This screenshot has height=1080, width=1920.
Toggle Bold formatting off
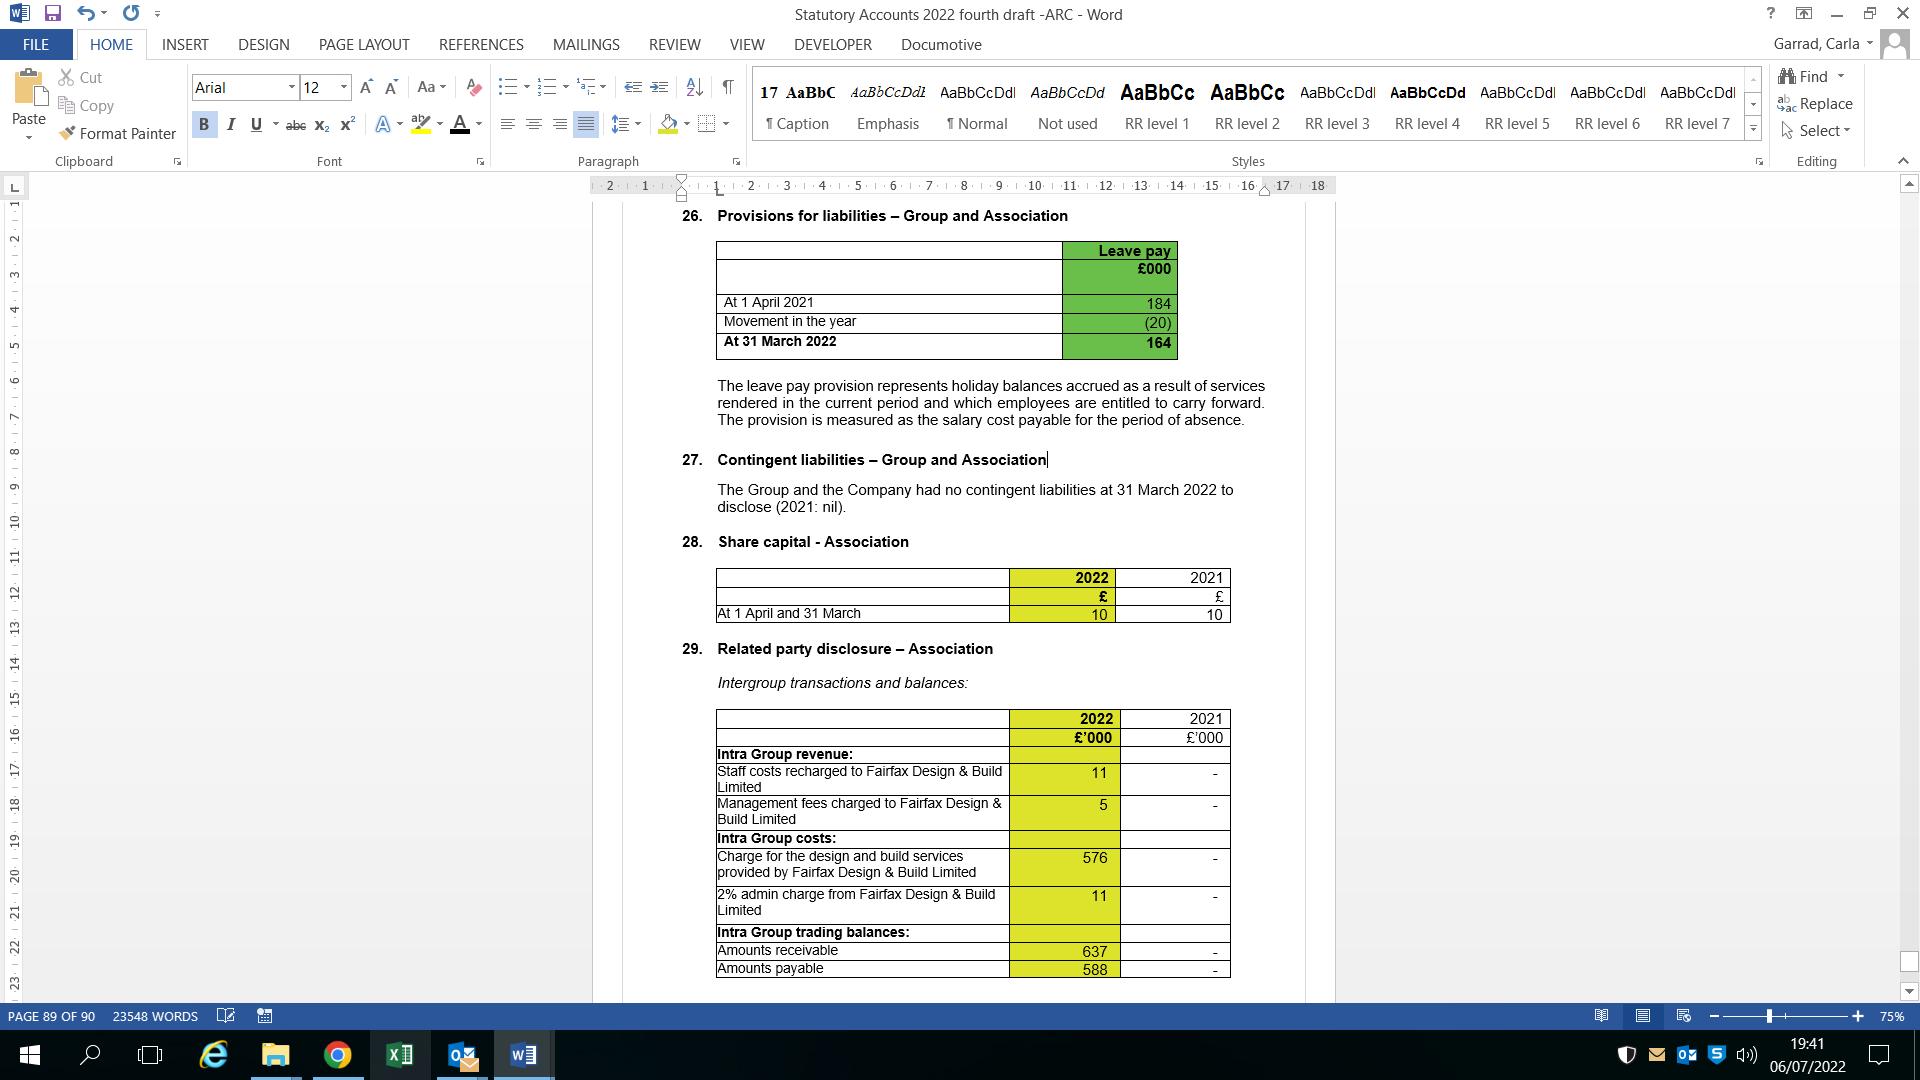point(204,125)
